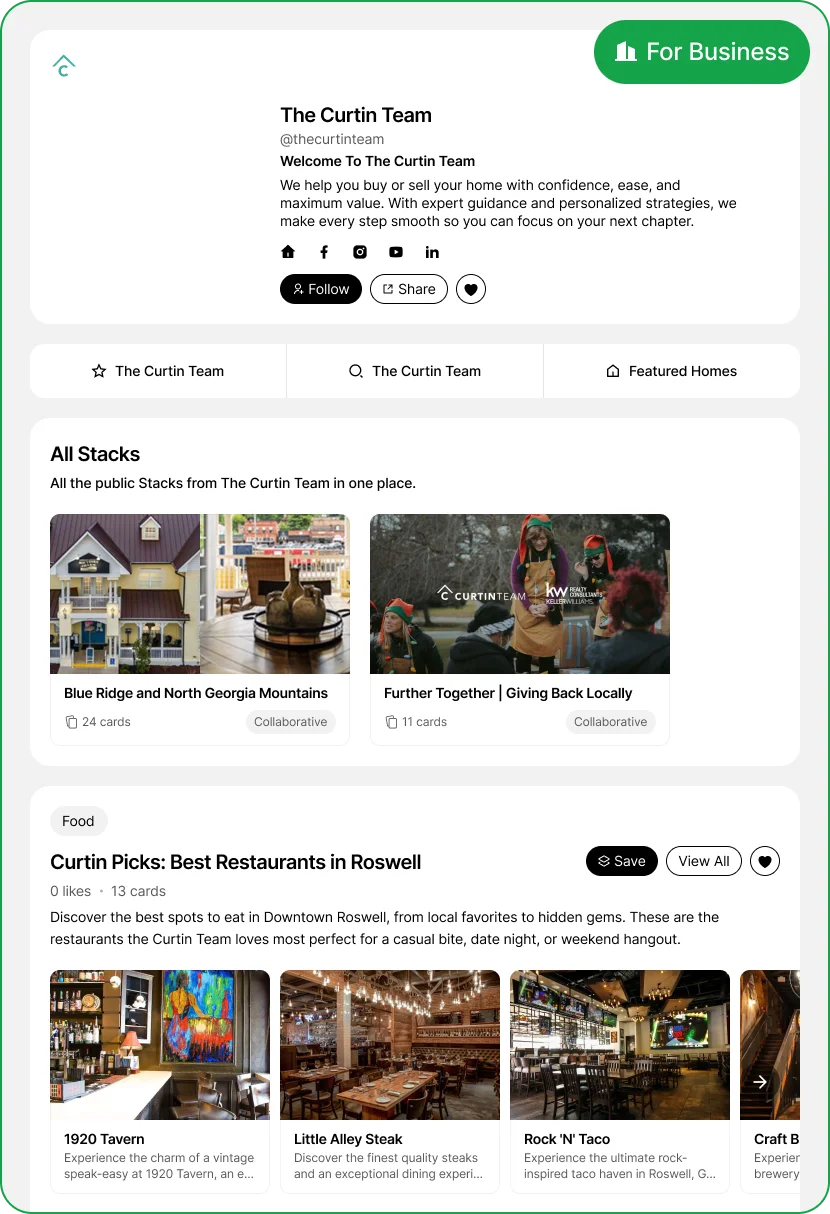Open the For Business button
The width and height of the screenshot is (830, 1214).
(702, 52)
